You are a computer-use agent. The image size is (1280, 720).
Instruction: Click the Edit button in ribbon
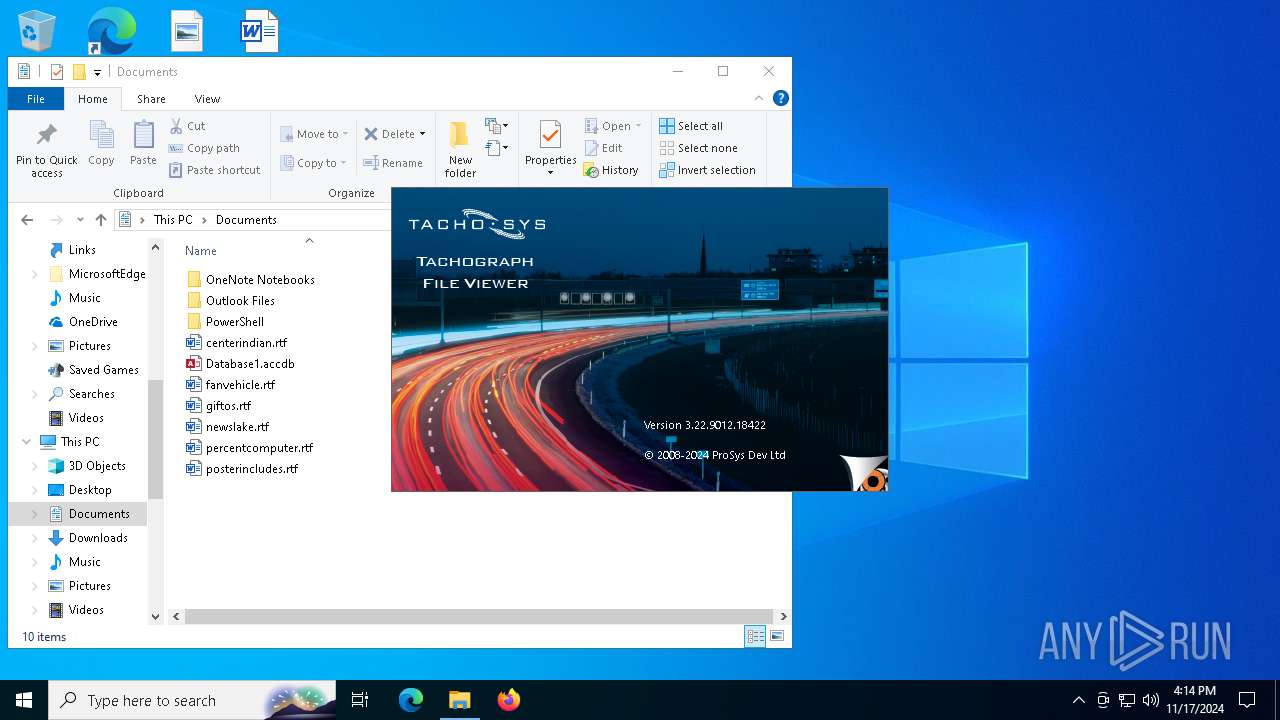(604, 148)
